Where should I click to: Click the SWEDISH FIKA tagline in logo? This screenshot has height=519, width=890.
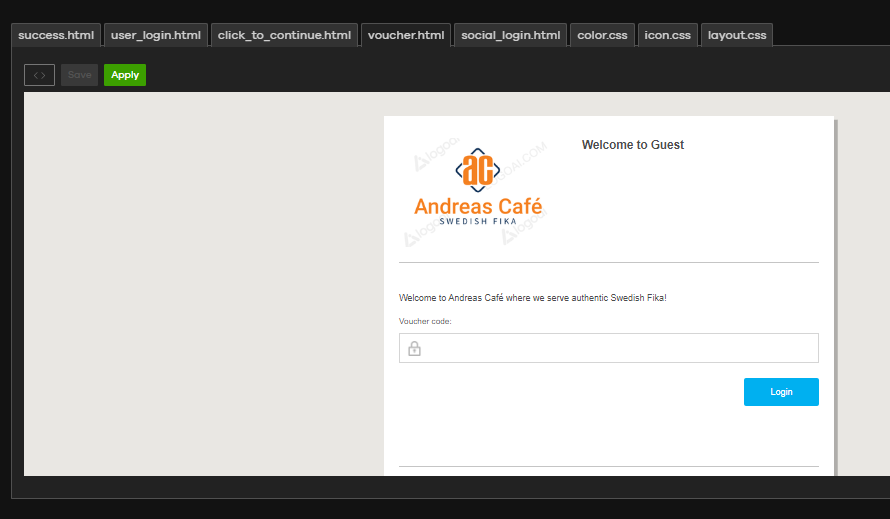pos(478,222)
